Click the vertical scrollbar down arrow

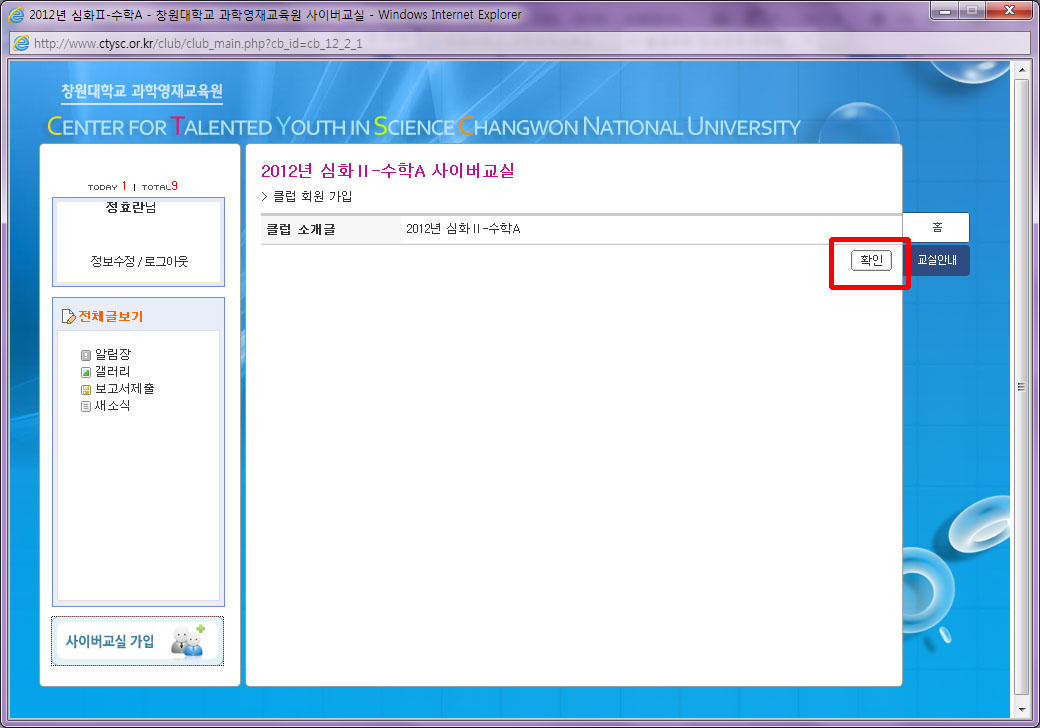coord(1021,709)
